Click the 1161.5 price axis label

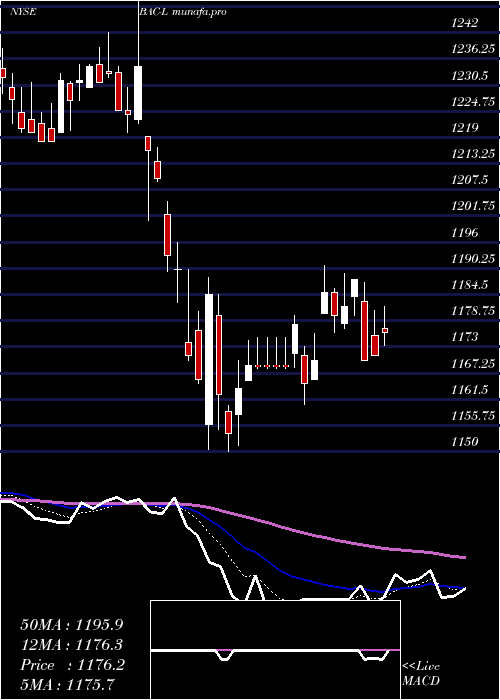pos(469,390)
